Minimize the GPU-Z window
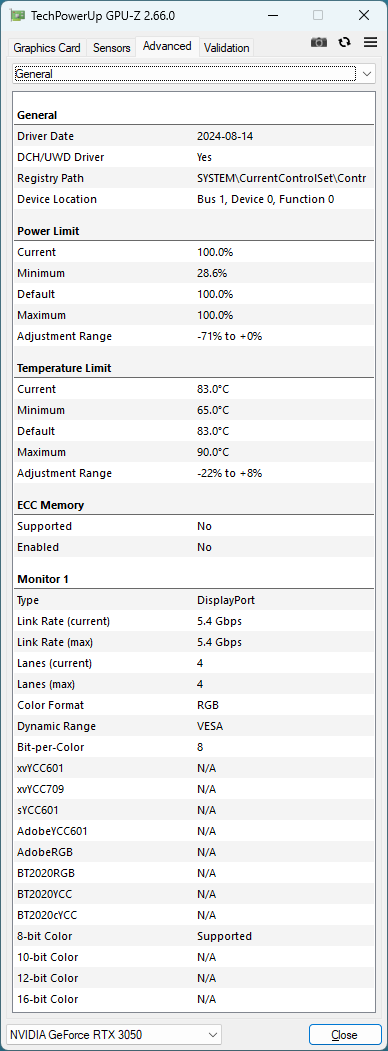The image size is (388, 1051). point(272,15)
